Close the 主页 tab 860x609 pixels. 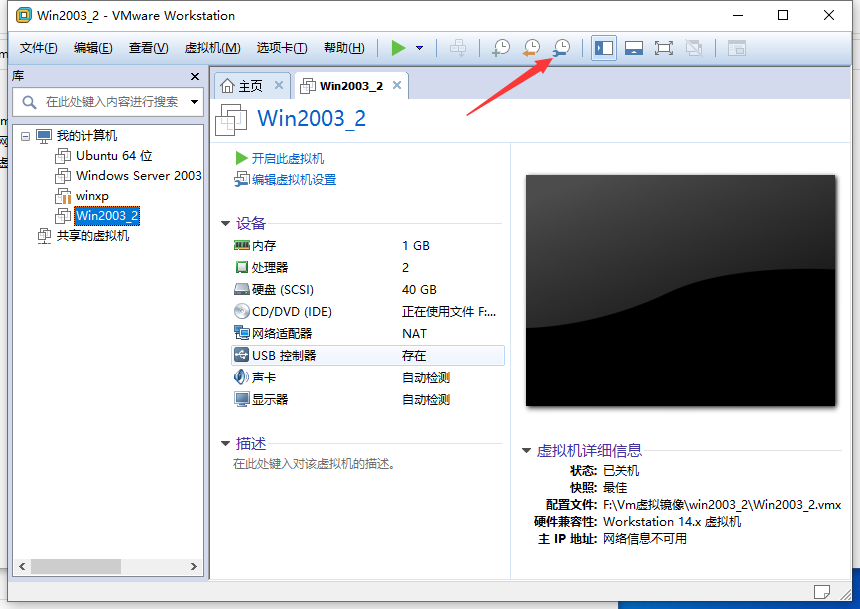click(279, 85)
